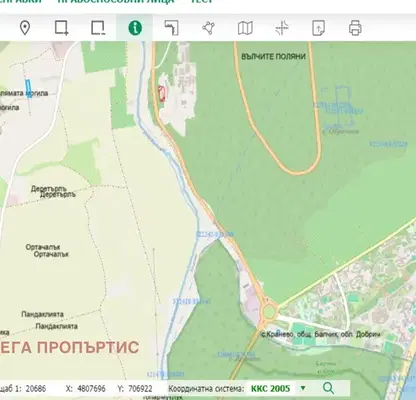Screen dimensions: 416x400
Task: Click the green magnifier search icon
Action: 329,388
